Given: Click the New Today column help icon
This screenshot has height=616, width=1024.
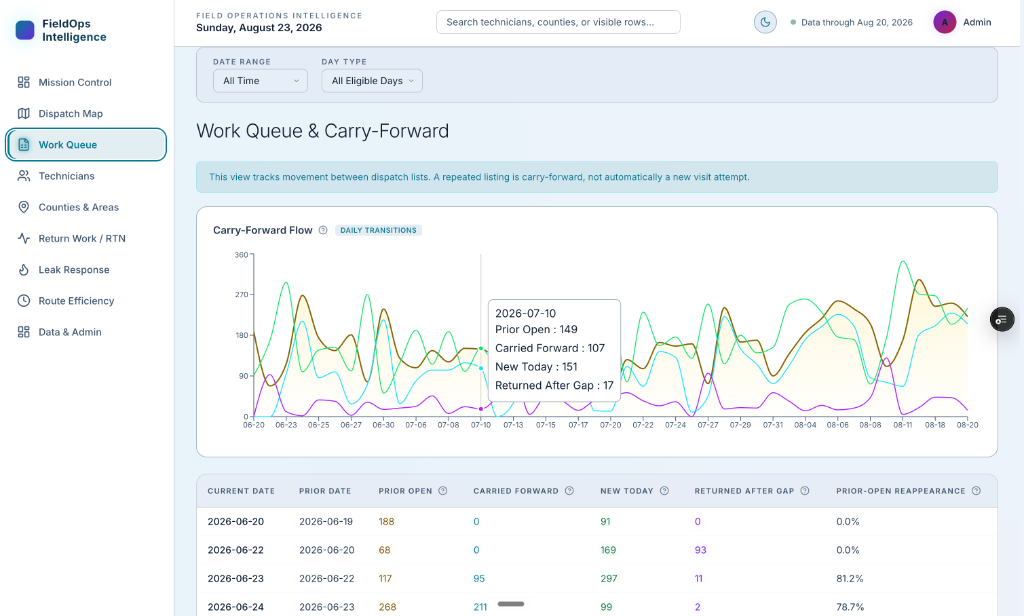Looking at the screenshot, I should (664, 491).
